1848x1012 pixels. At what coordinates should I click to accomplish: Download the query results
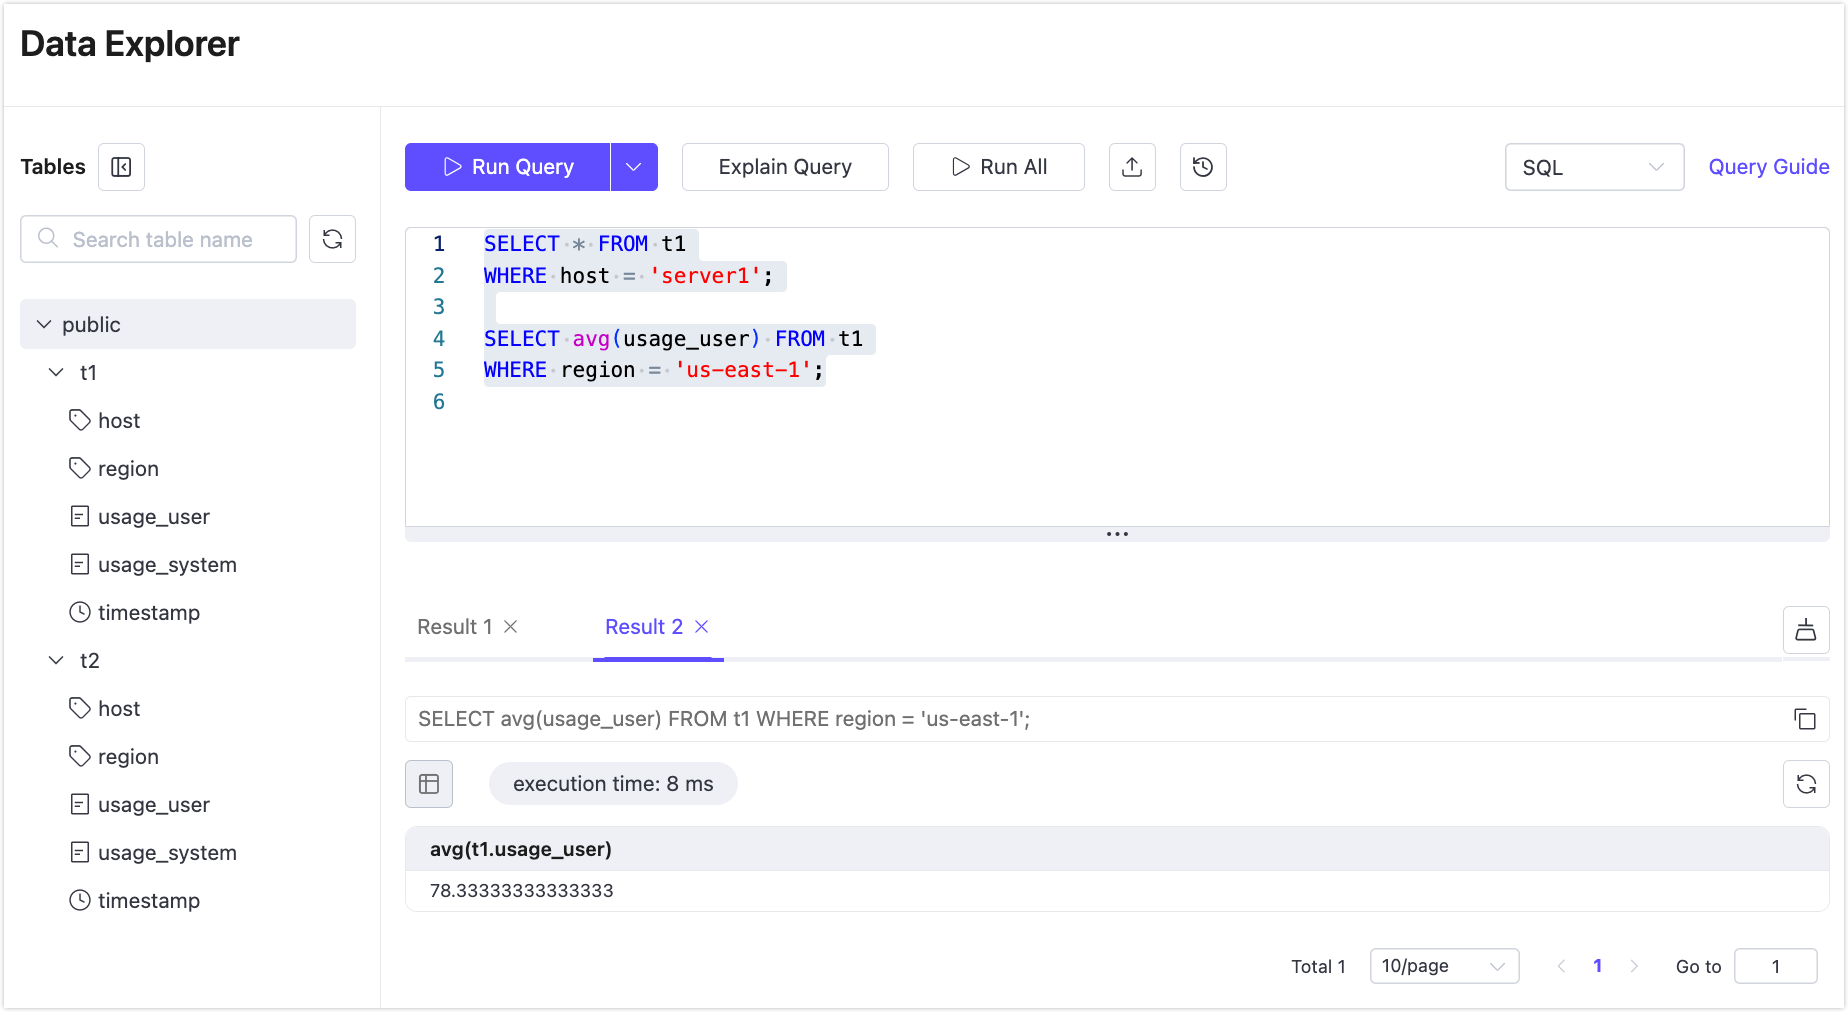click(x=1806, y=630)
